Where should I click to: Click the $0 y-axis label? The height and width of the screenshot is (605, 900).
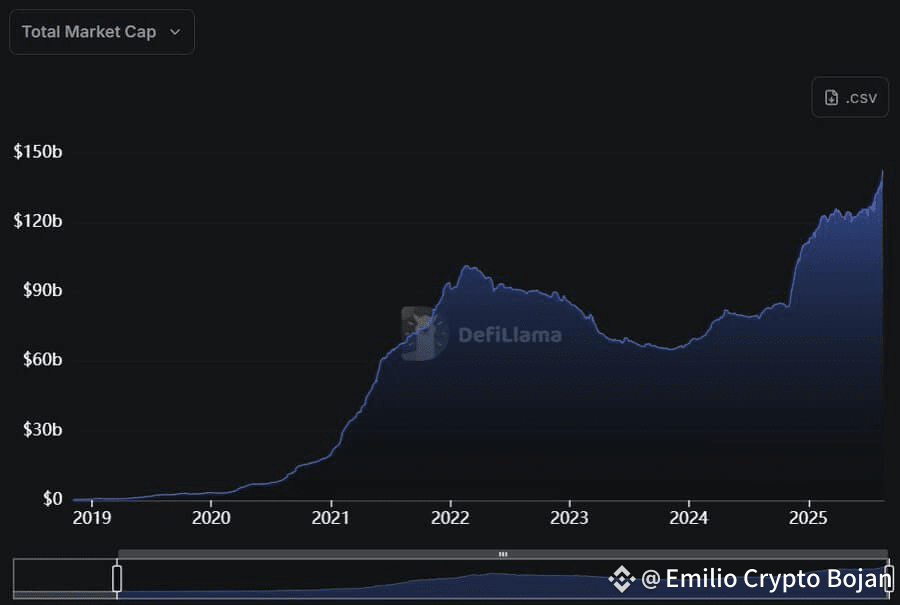pos(52,498)
